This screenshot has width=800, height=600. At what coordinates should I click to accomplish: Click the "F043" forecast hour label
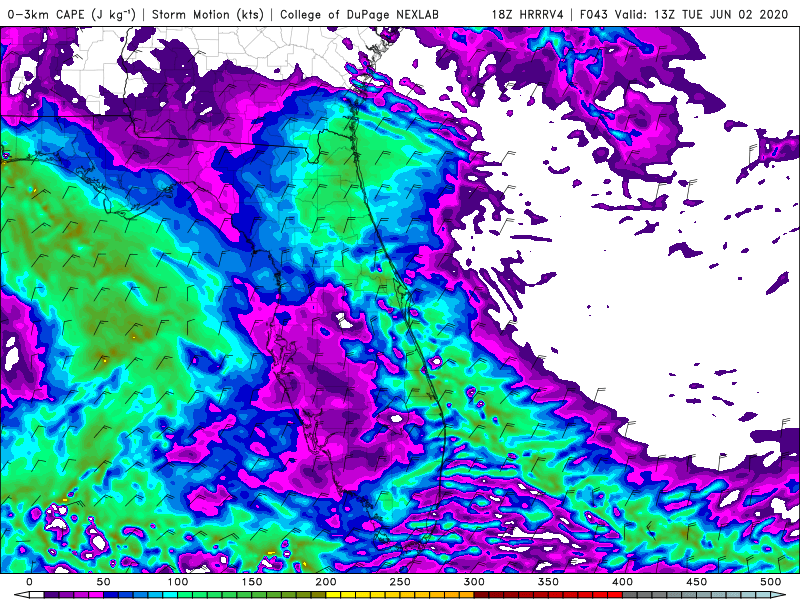coord(593,14)
